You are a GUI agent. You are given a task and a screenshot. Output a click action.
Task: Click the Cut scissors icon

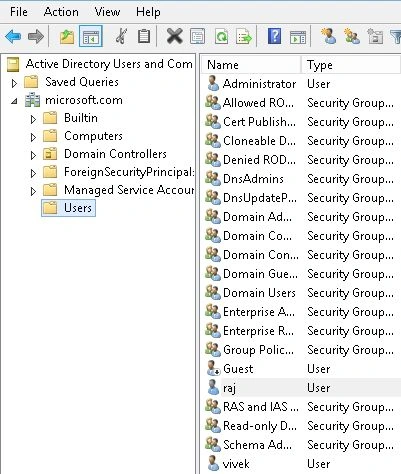point(121,36)
